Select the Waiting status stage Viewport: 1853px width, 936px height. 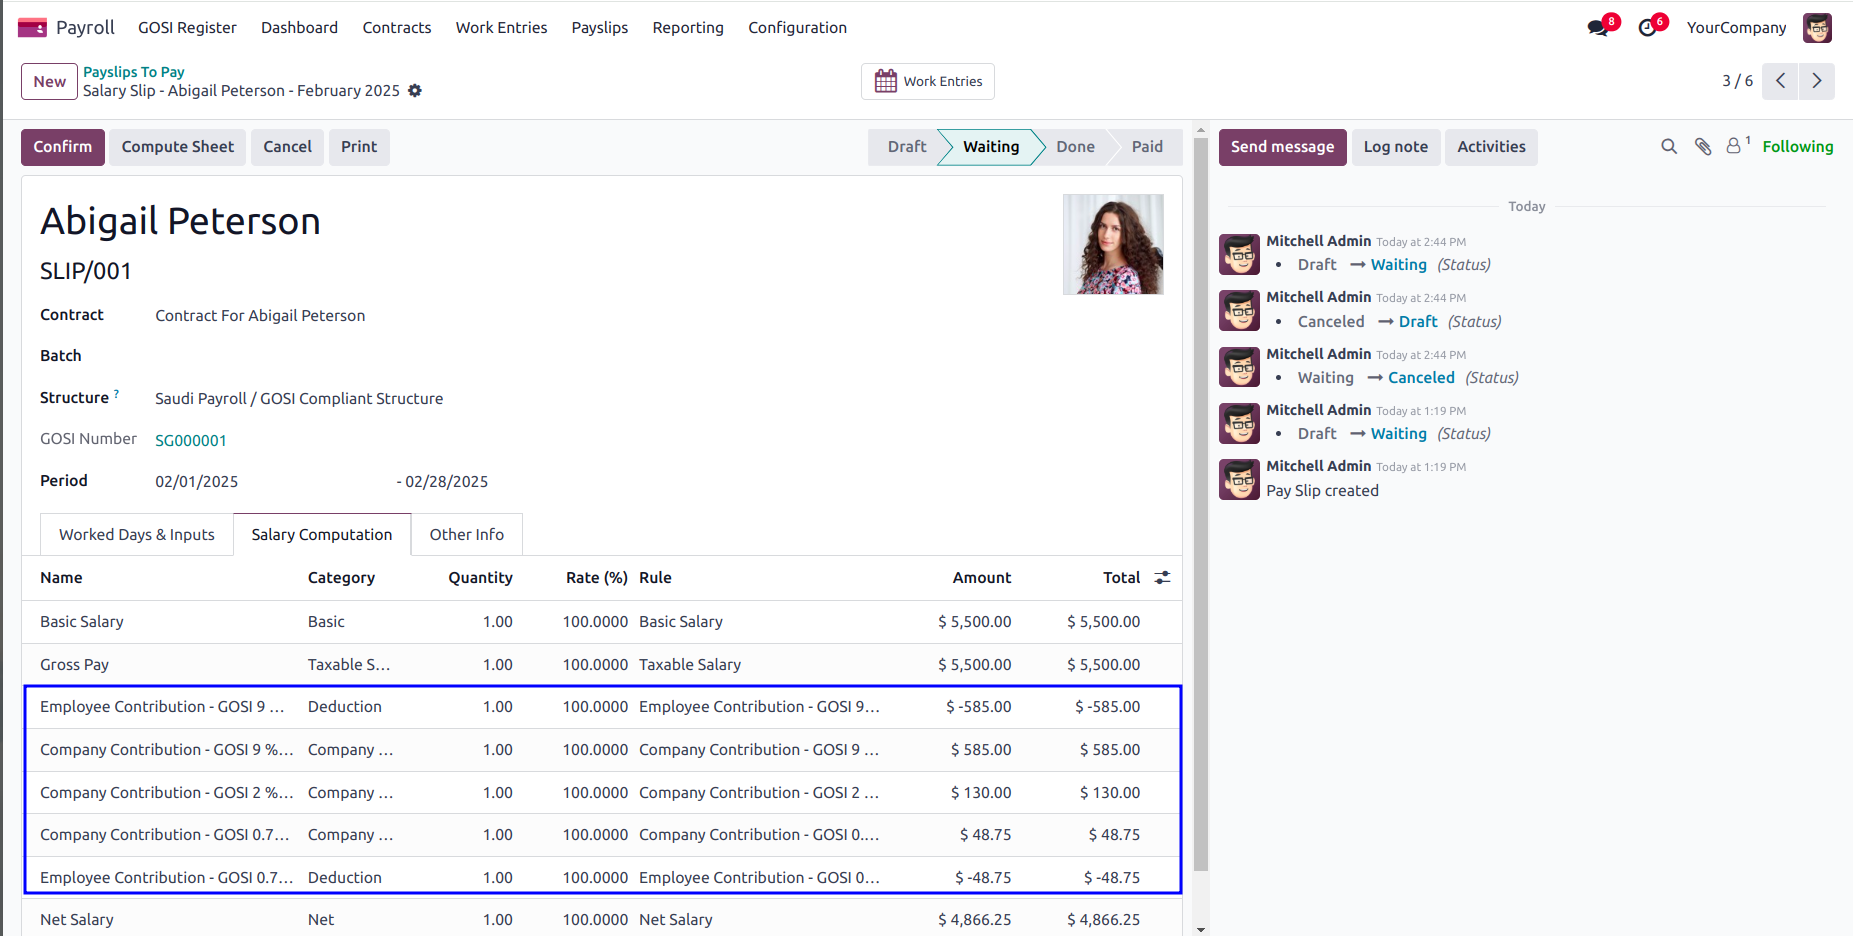tap(990, 147)
